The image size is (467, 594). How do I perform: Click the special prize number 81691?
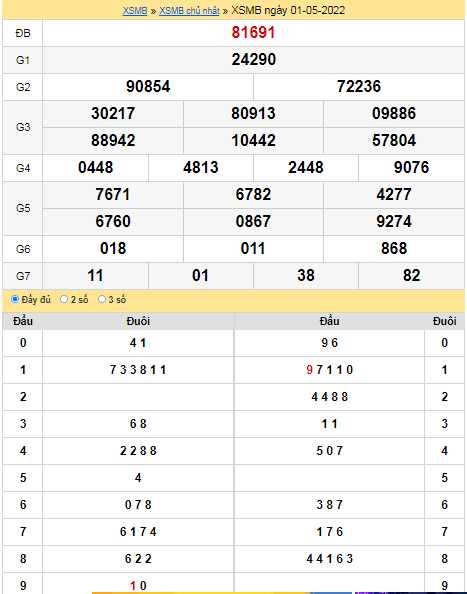coord(253,33)
